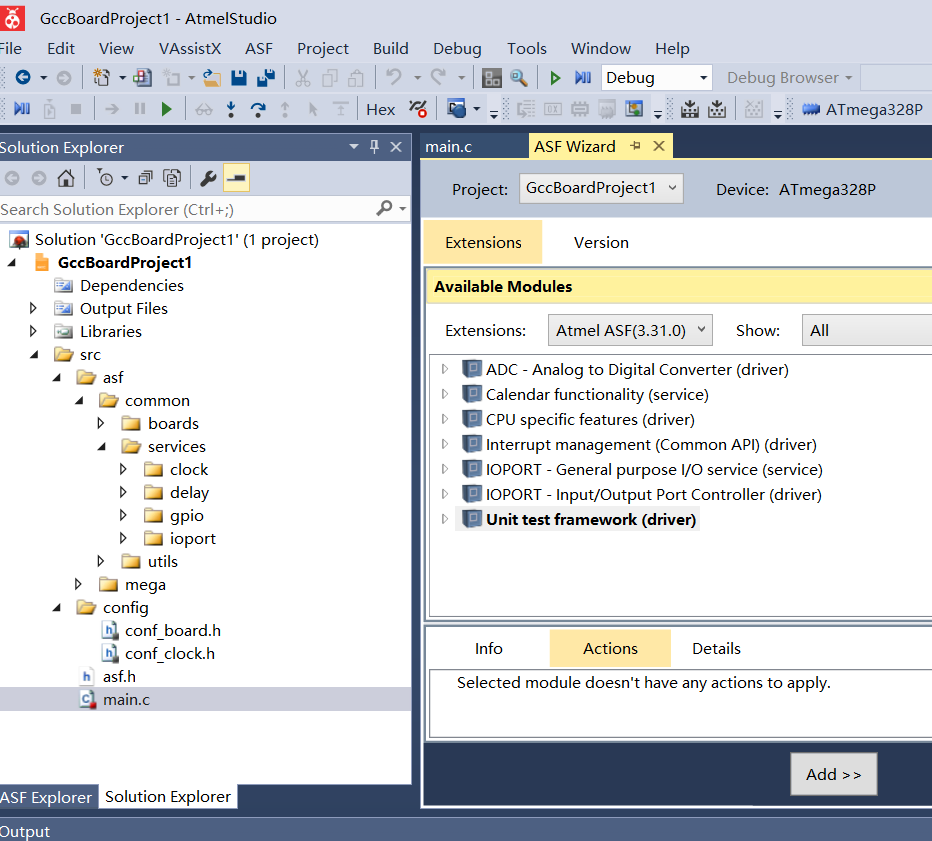
Task: Toggle the Preview Selected Items button
Action: click(236, 178)
